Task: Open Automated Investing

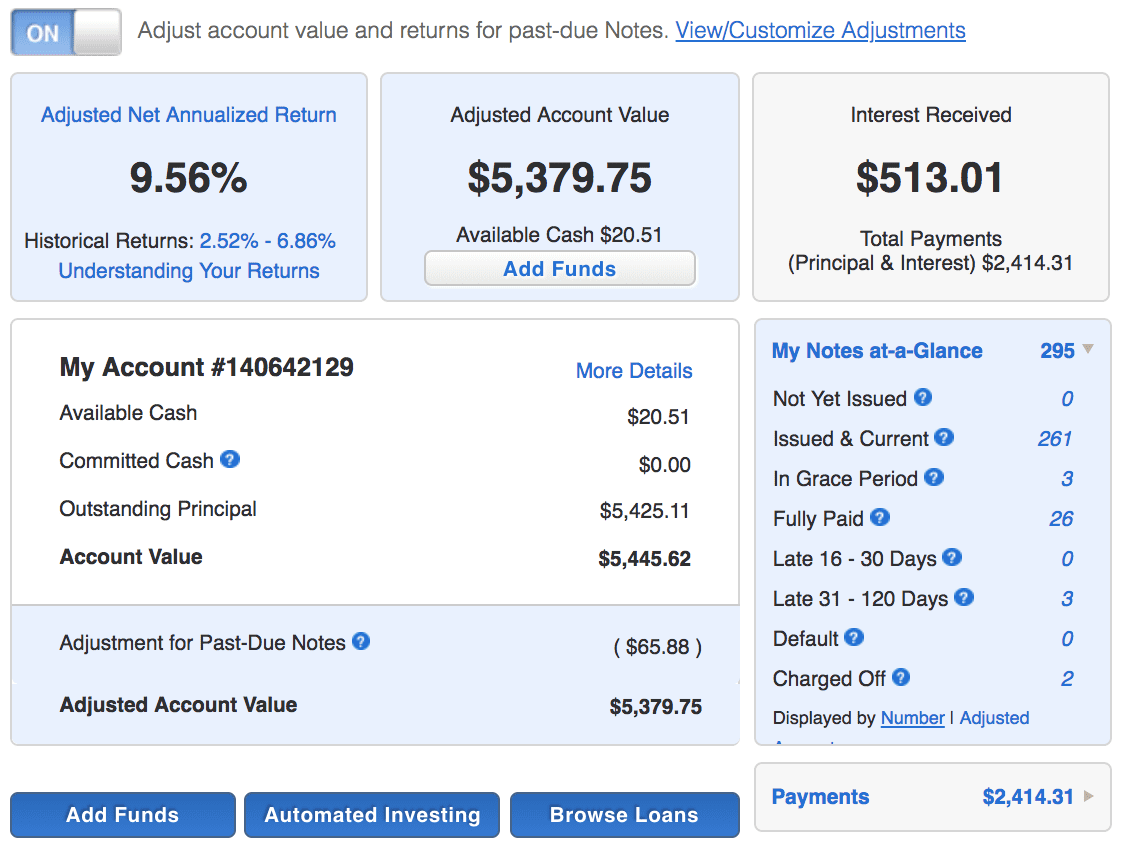Action: (x=372, y=814)
